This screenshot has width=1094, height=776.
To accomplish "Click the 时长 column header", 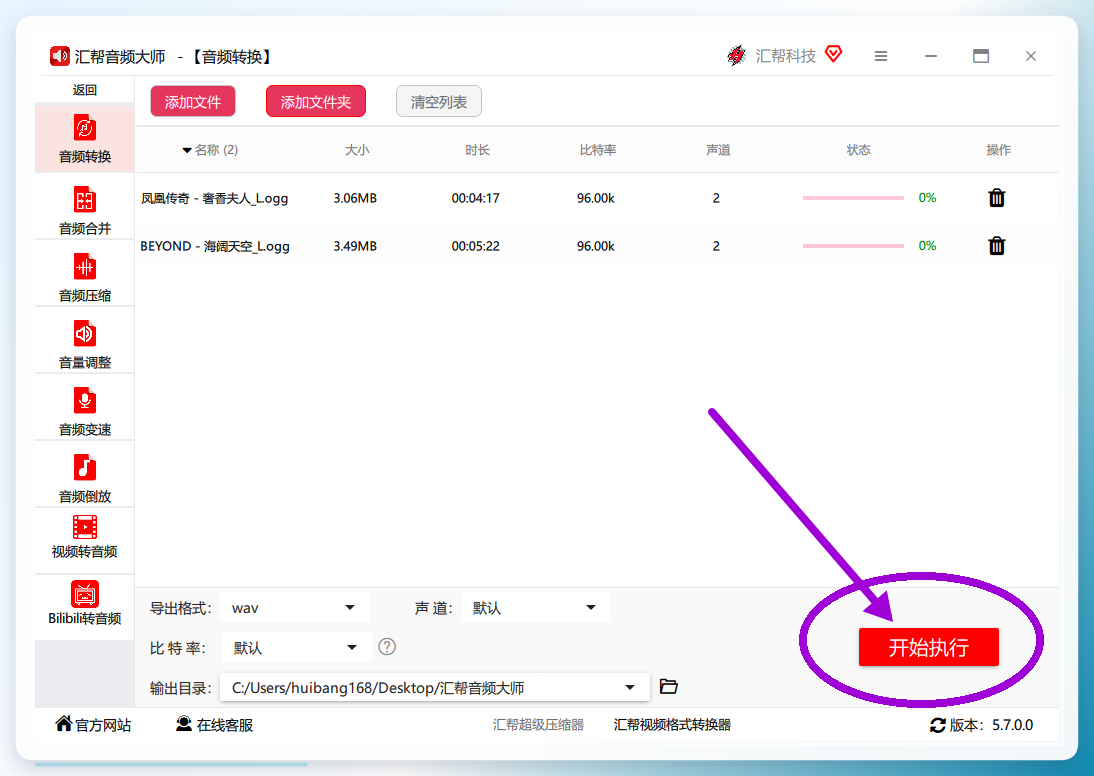I will click(x=477, y=150).
